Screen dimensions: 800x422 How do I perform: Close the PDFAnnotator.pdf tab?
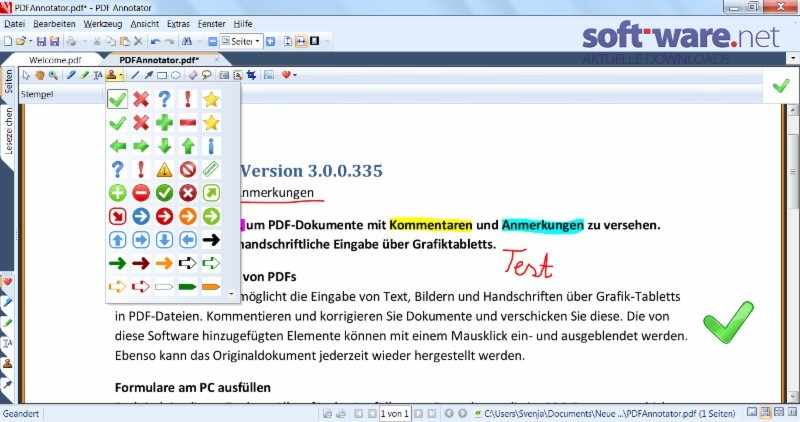pos(217,60)
